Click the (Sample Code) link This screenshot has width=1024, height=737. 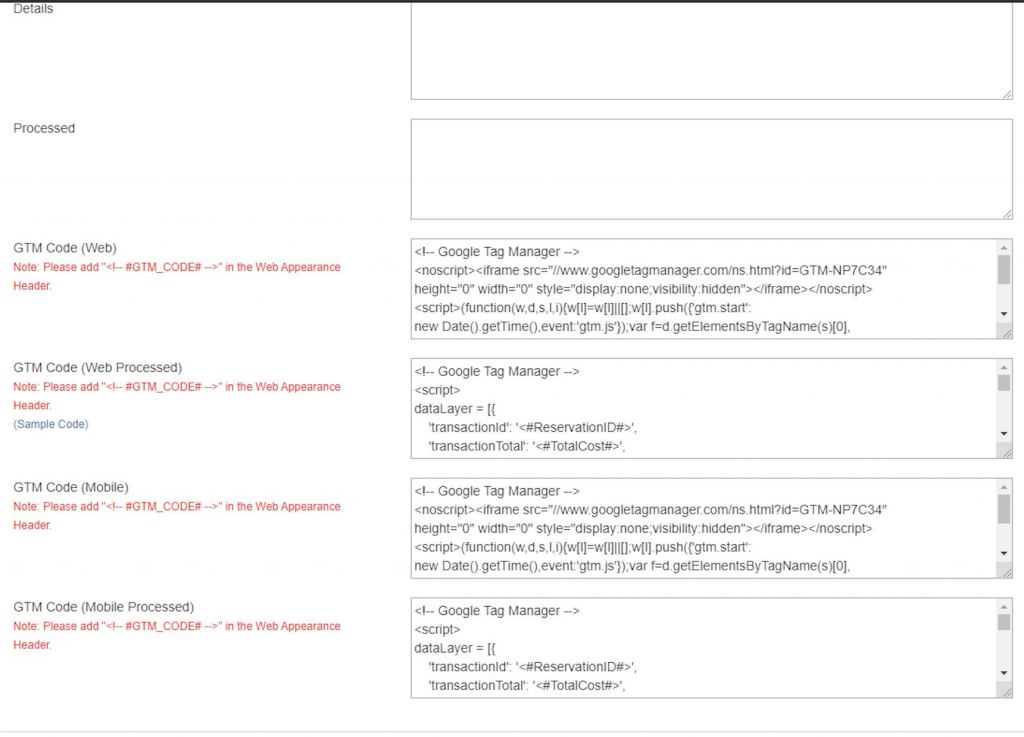coord(51,424)
